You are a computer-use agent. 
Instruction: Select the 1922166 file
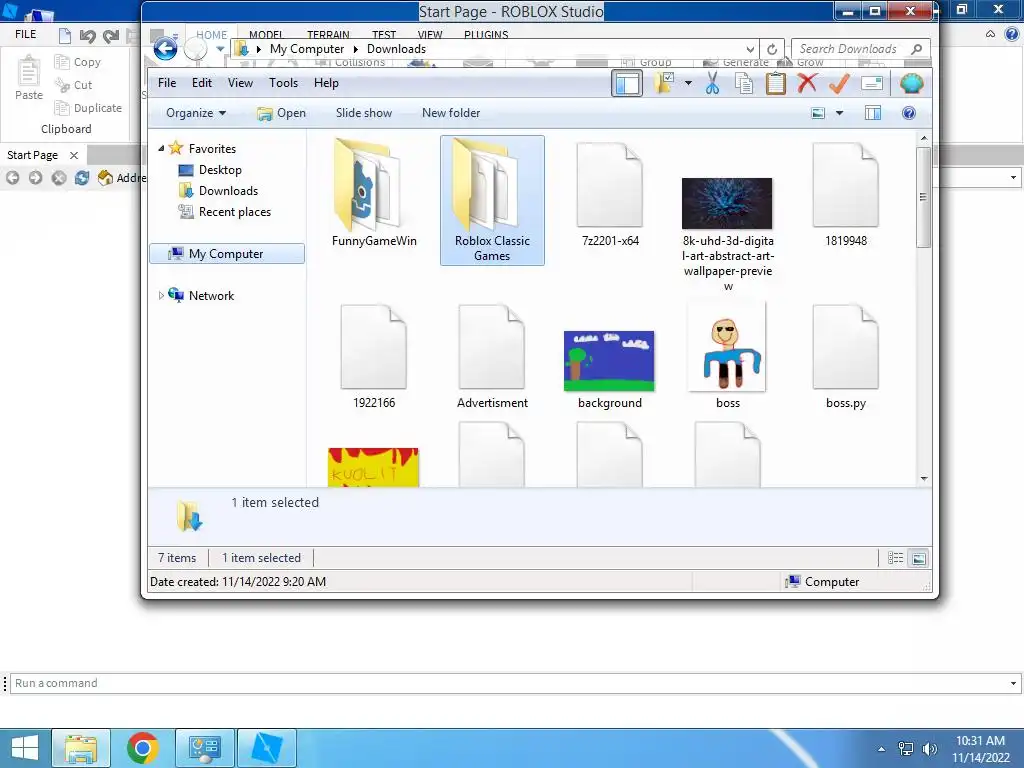click(374, 357)
